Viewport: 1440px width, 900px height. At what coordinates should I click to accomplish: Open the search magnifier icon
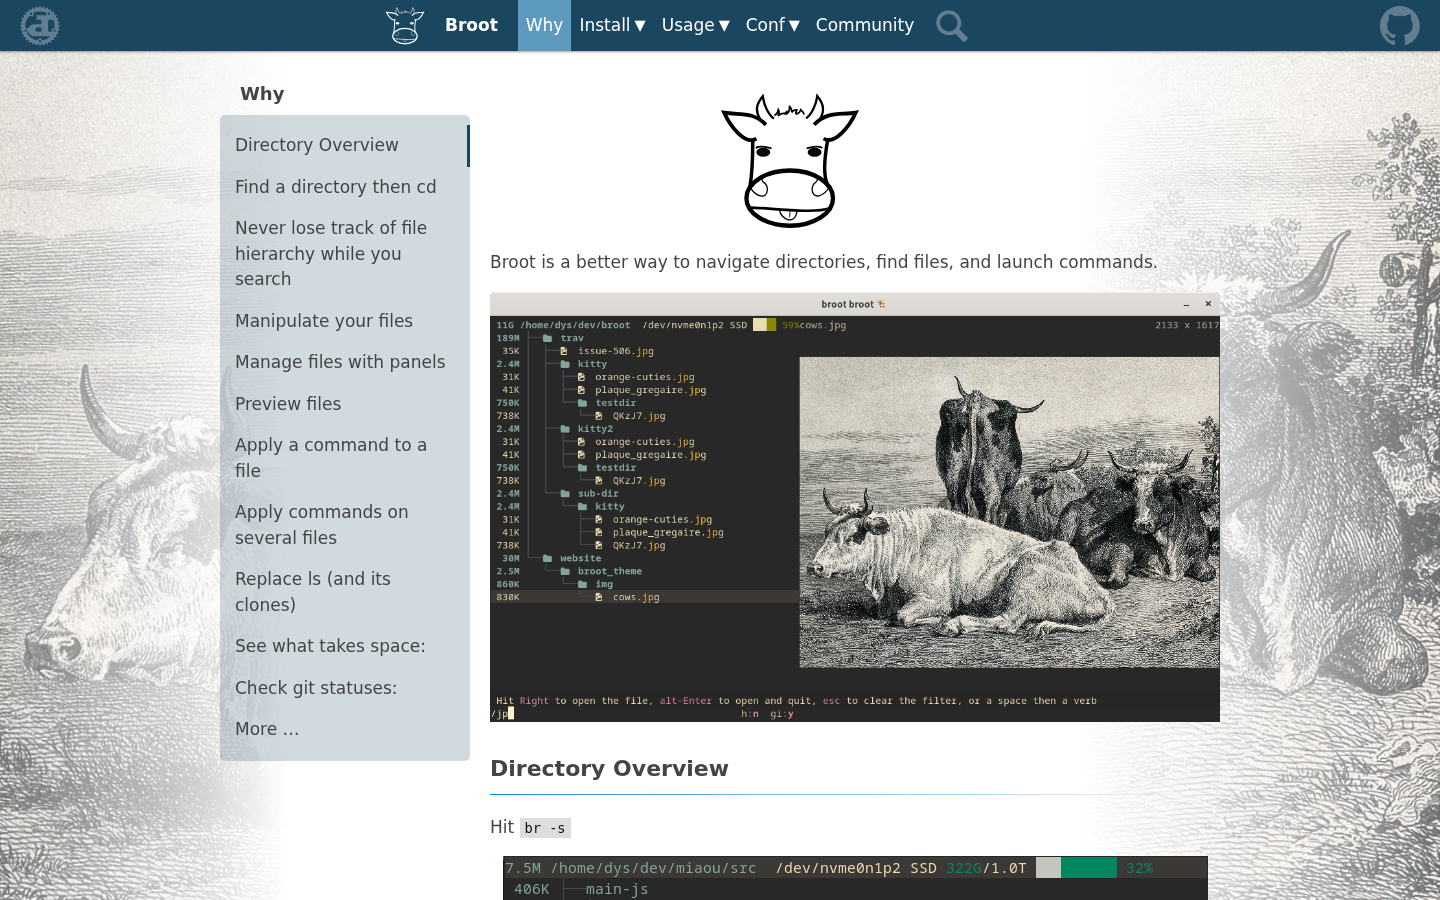coord(951,26)
